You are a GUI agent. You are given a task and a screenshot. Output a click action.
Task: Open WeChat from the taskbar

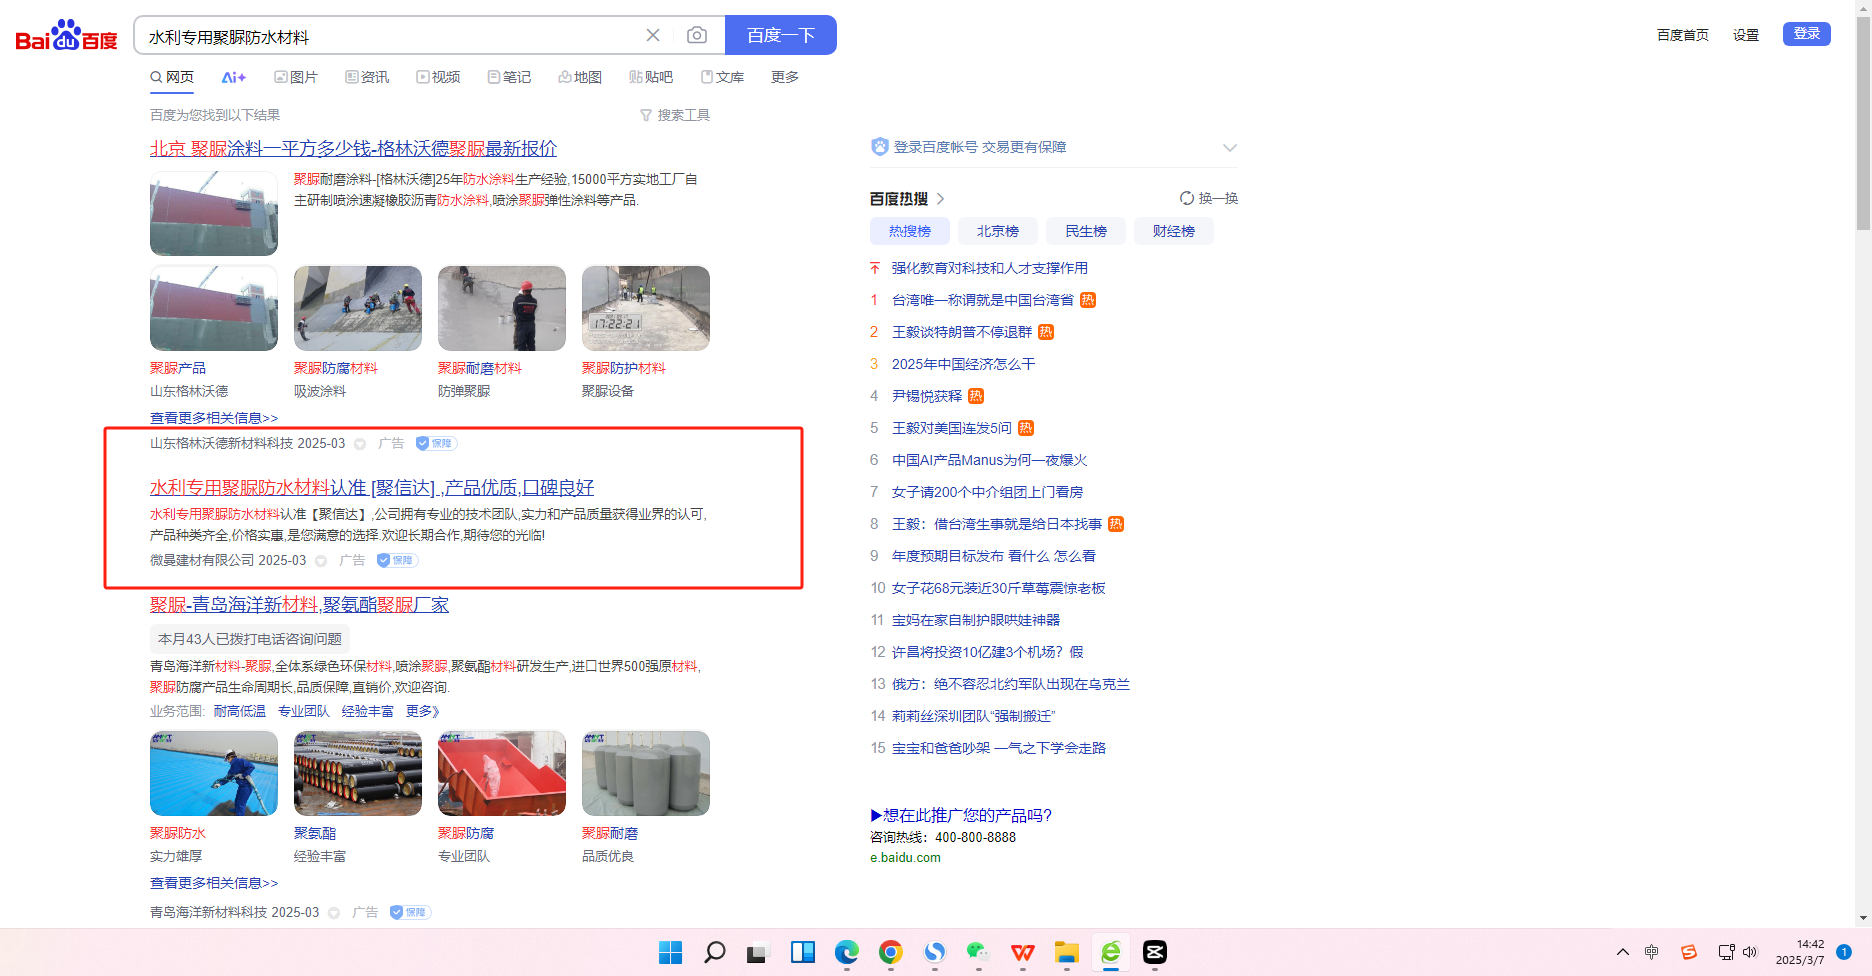(x=979, y=952)
